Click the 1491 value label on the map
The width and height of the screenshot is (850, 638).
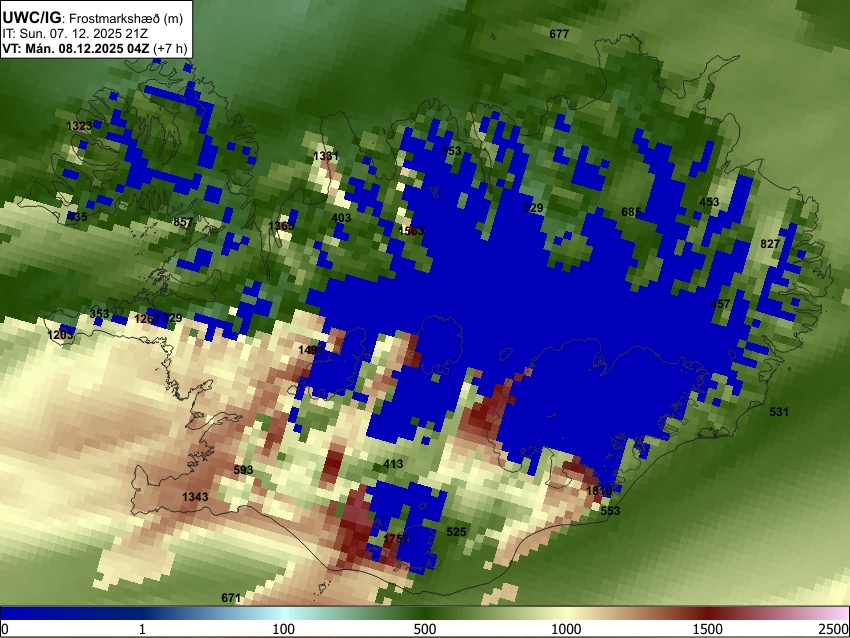point(311,350)
